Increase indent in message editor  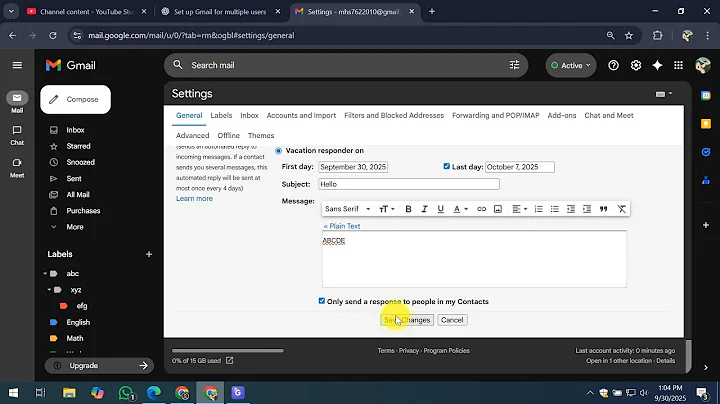click(587, 209)
